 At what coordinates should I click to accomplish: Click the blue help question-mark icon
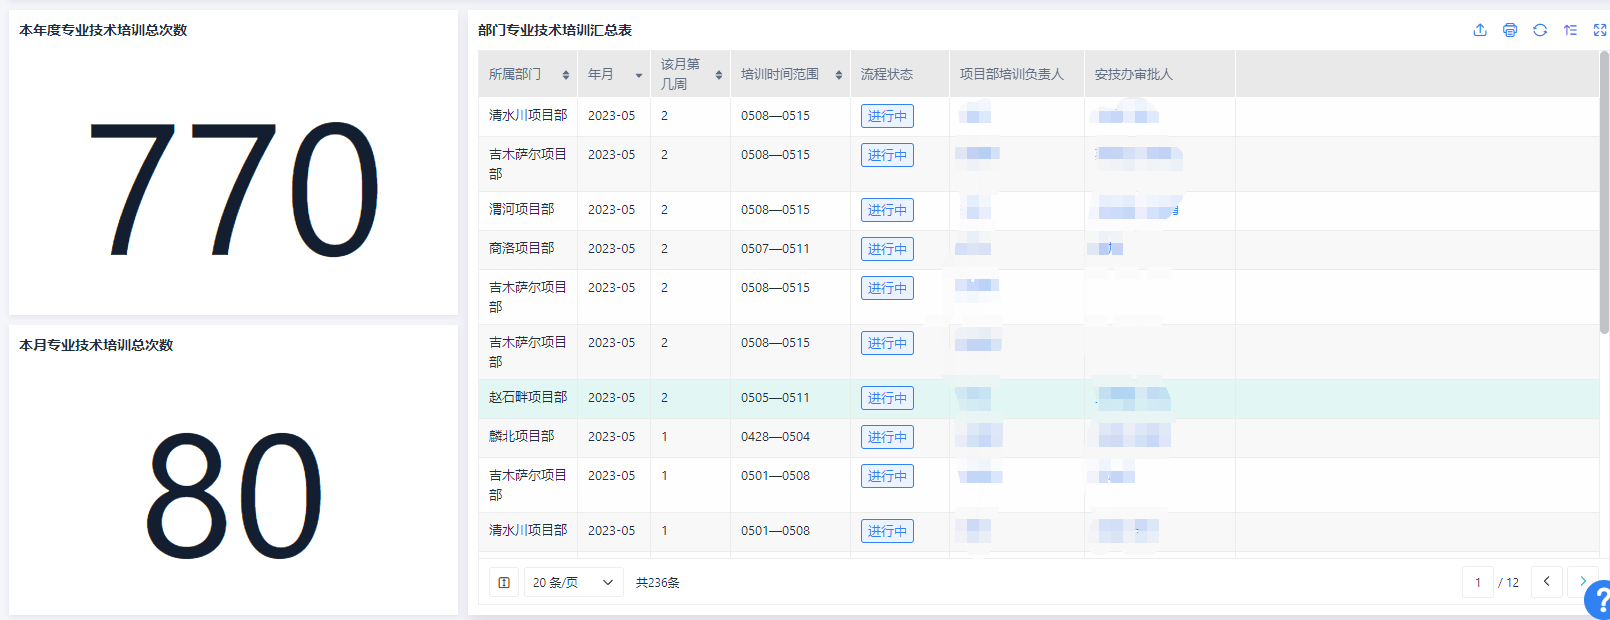1600,601
